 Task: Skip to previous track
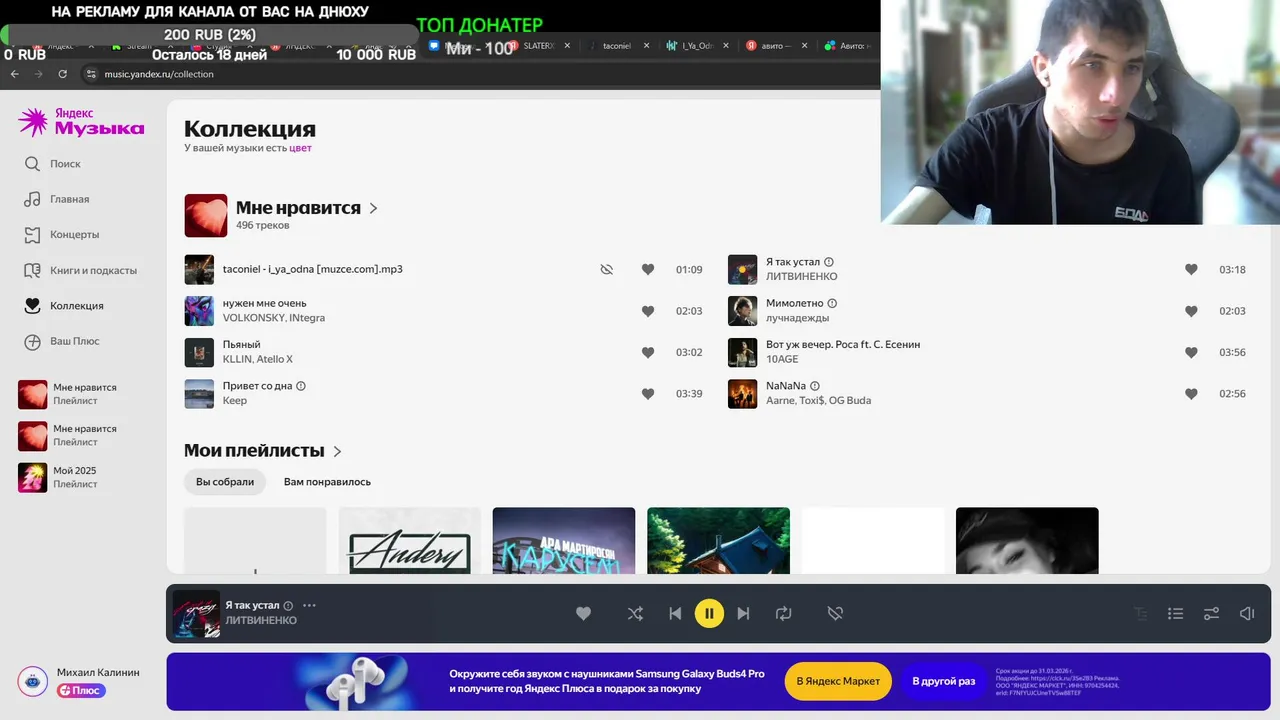[675, 613]
